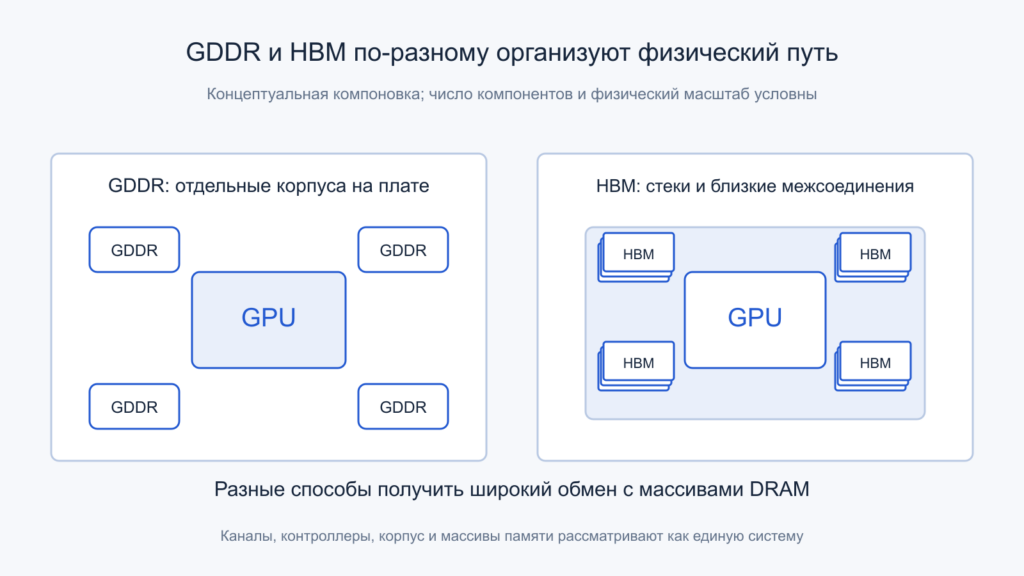Click the GPU block in the HBM panel
Image resolution: width=1024 pixels, height=576 pixels.
[755, 320]
